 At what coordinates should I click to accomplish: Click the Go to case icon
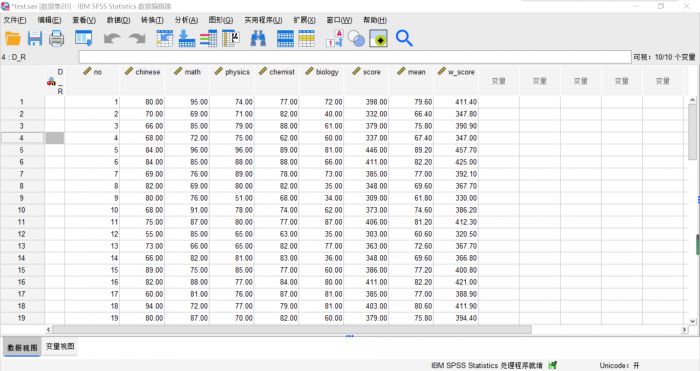click(x=165, y=38)
